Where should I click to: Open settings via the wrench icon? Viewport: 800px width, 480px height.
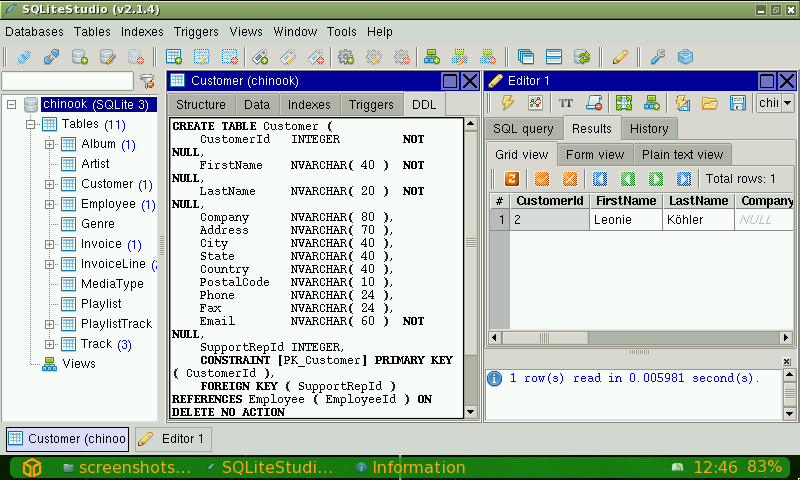[658, 57]
